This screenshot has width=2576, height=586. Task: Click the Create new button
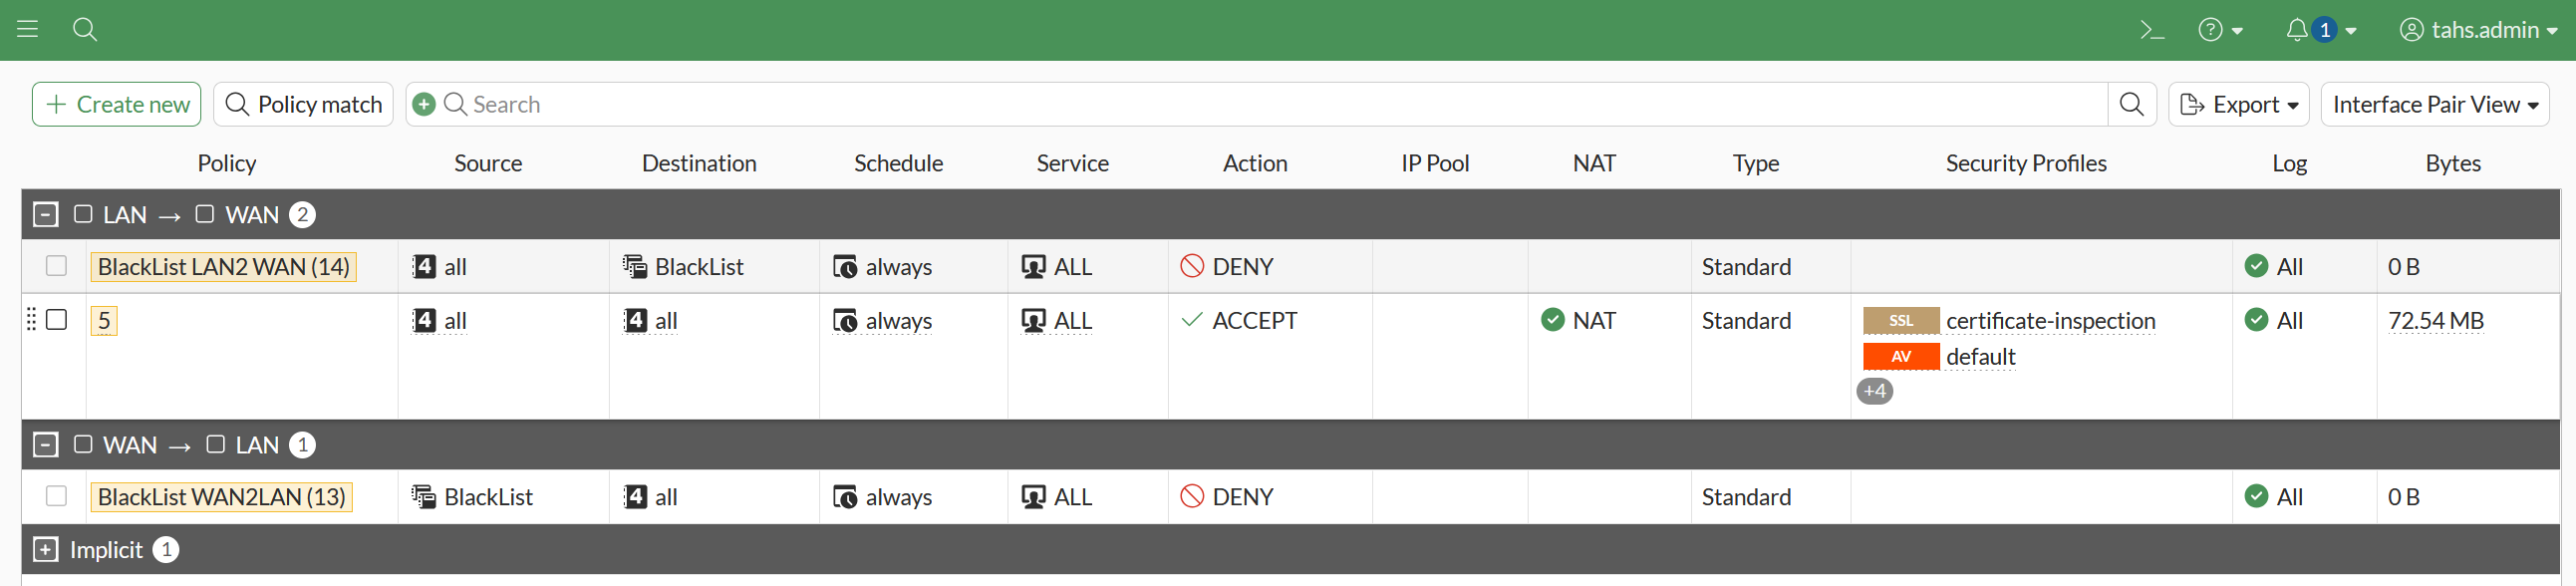pyautogui.click(x=117, y=104)
